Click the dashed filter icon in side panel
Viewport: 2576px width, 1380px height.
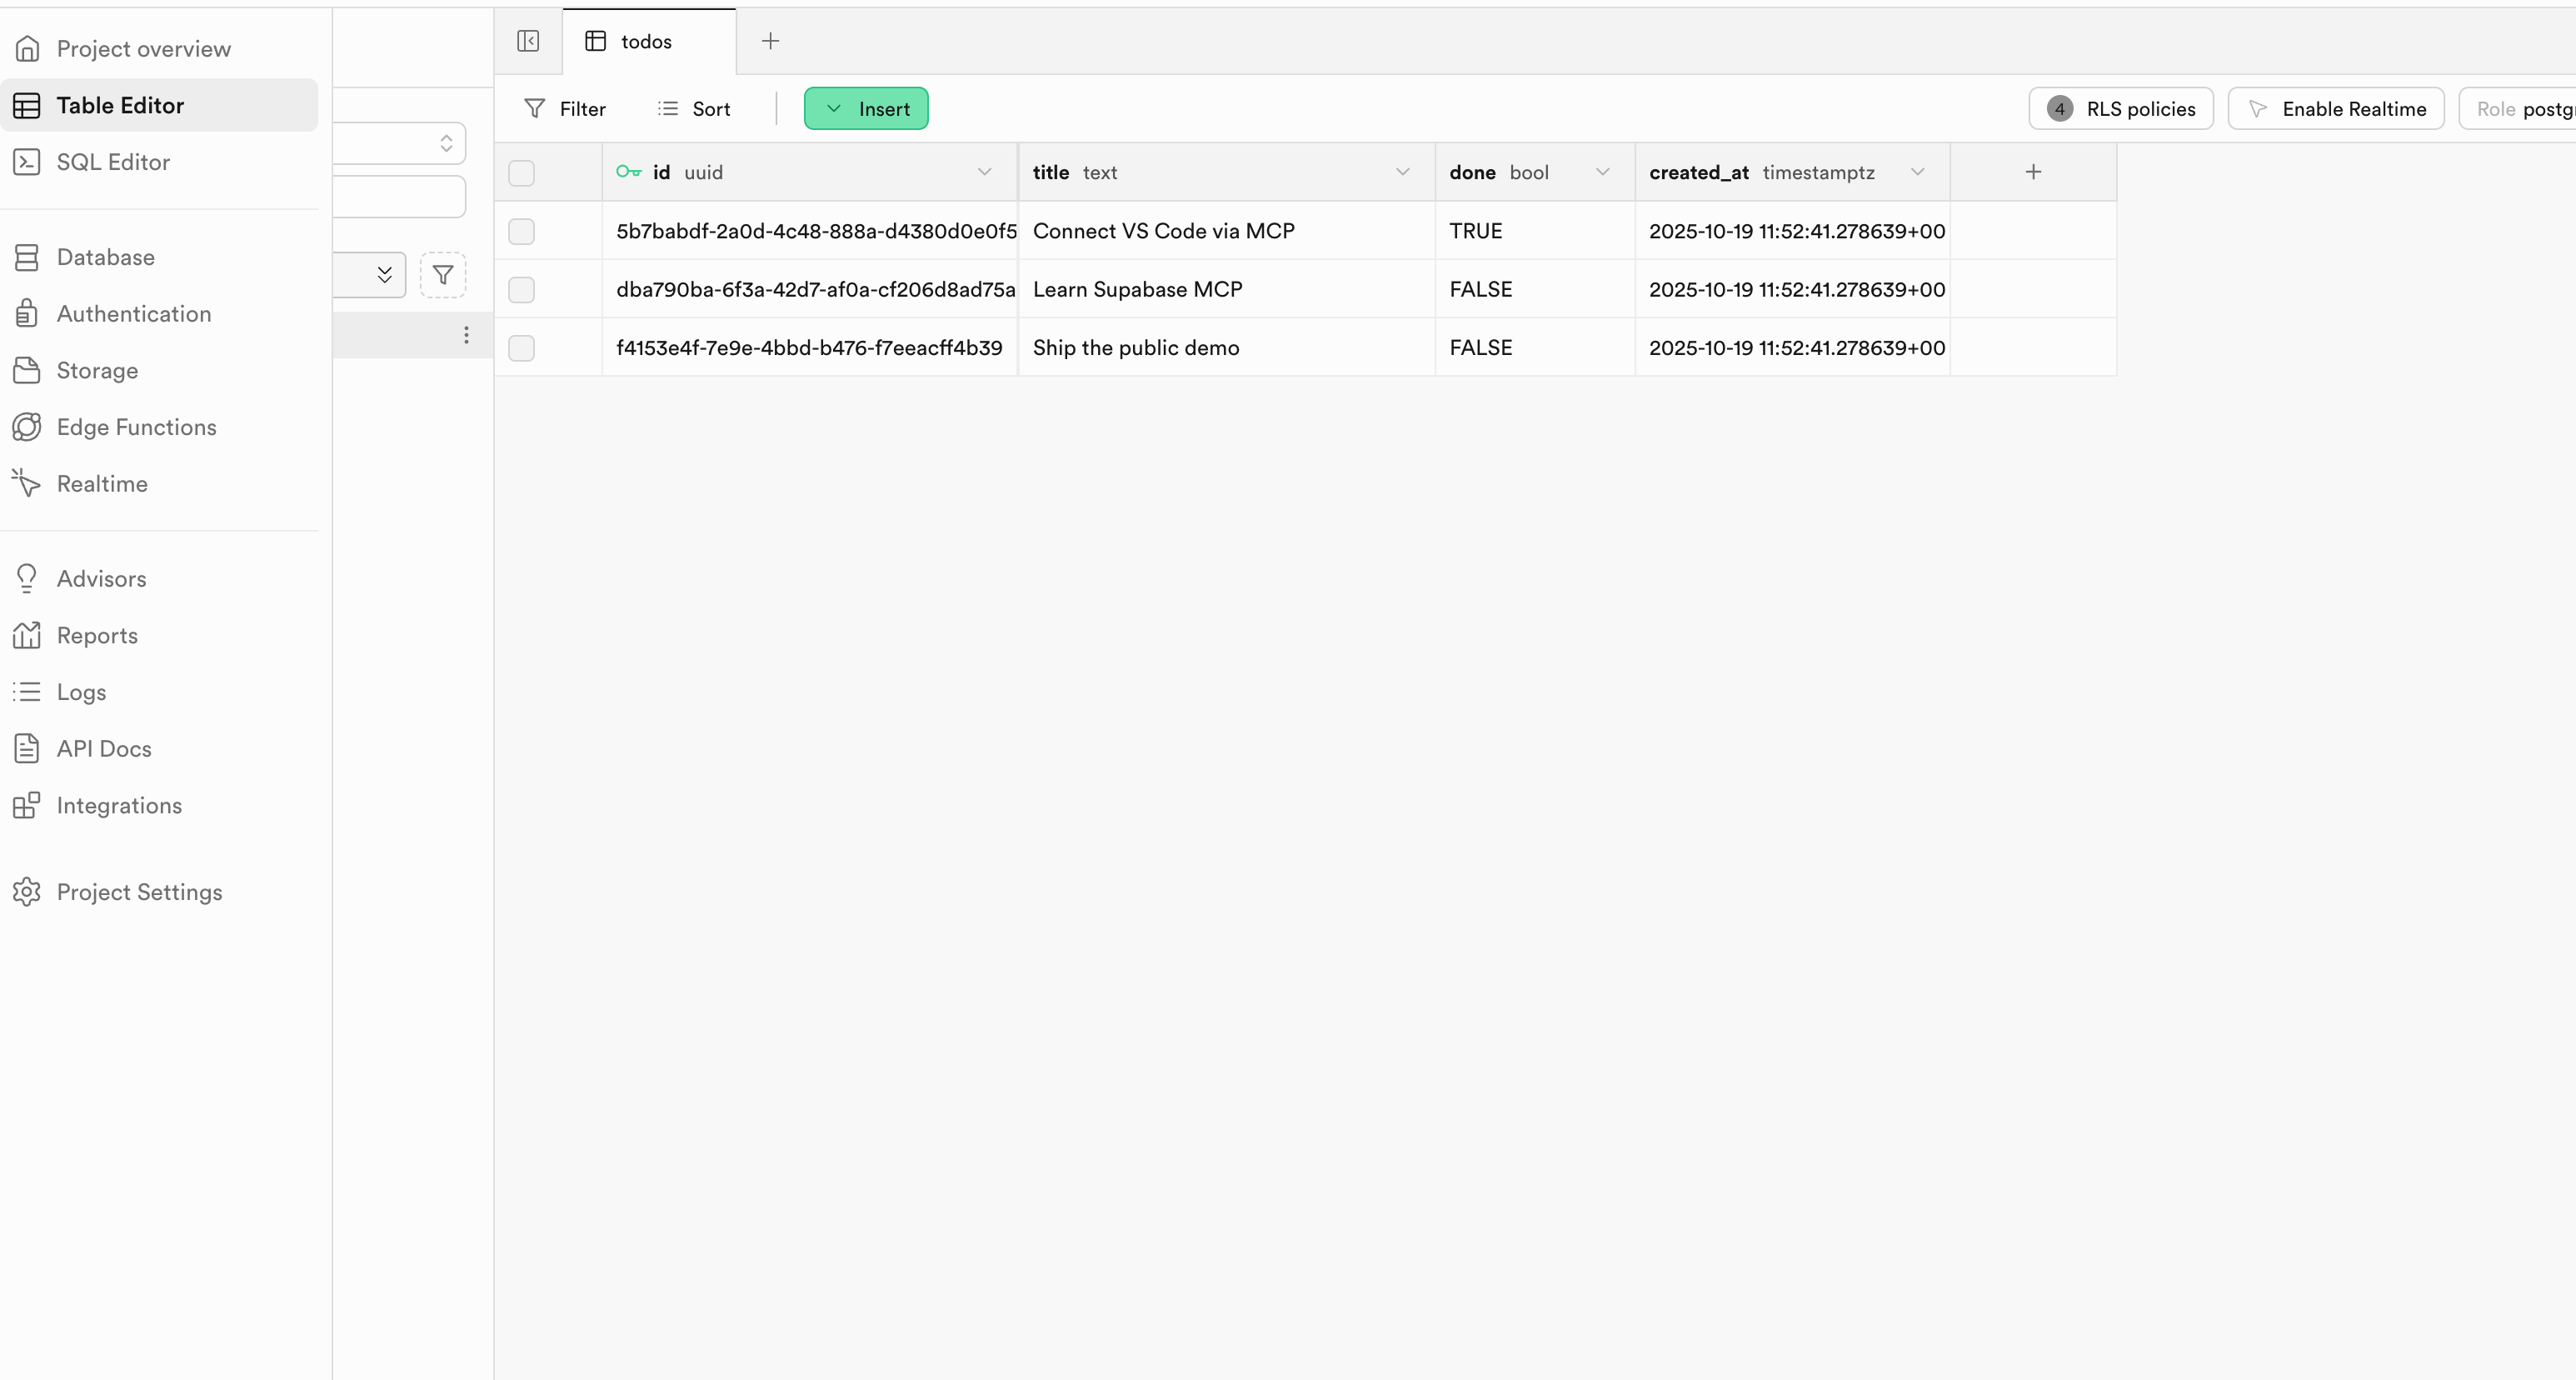point(443,275)
